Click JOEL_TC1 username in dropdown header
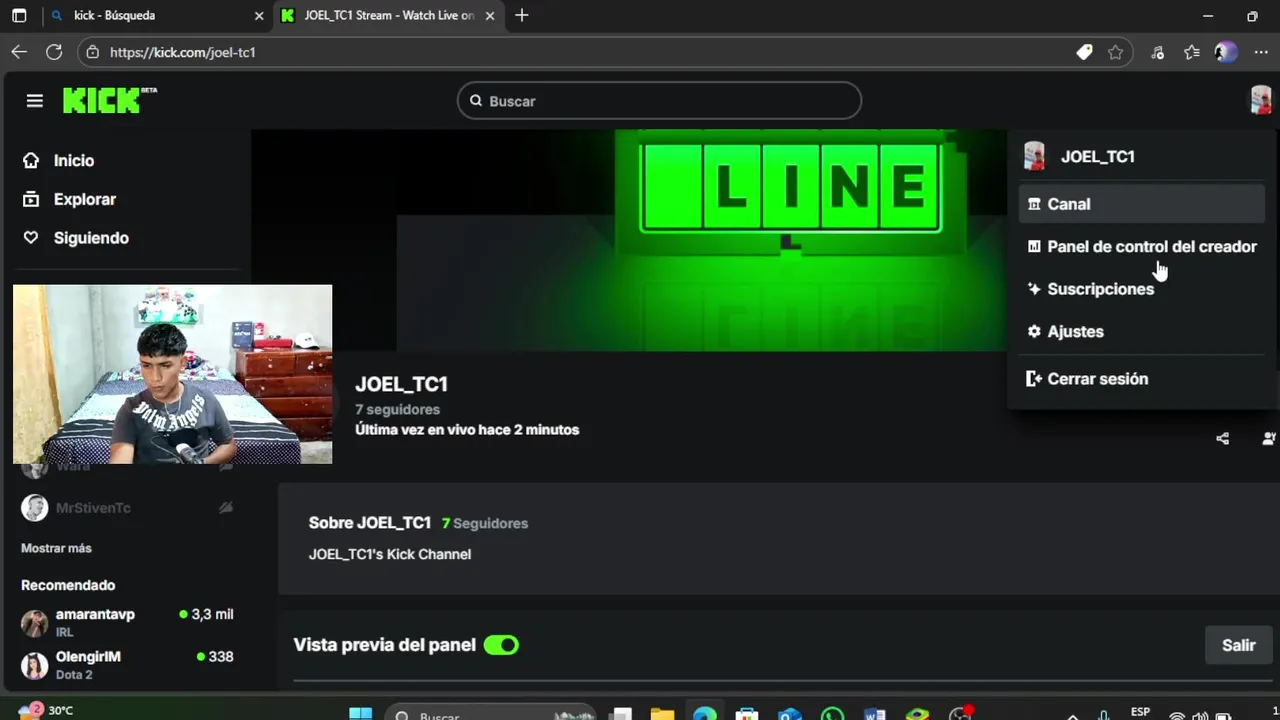This screenshot has width=1280, height=720. [1097, 156]
